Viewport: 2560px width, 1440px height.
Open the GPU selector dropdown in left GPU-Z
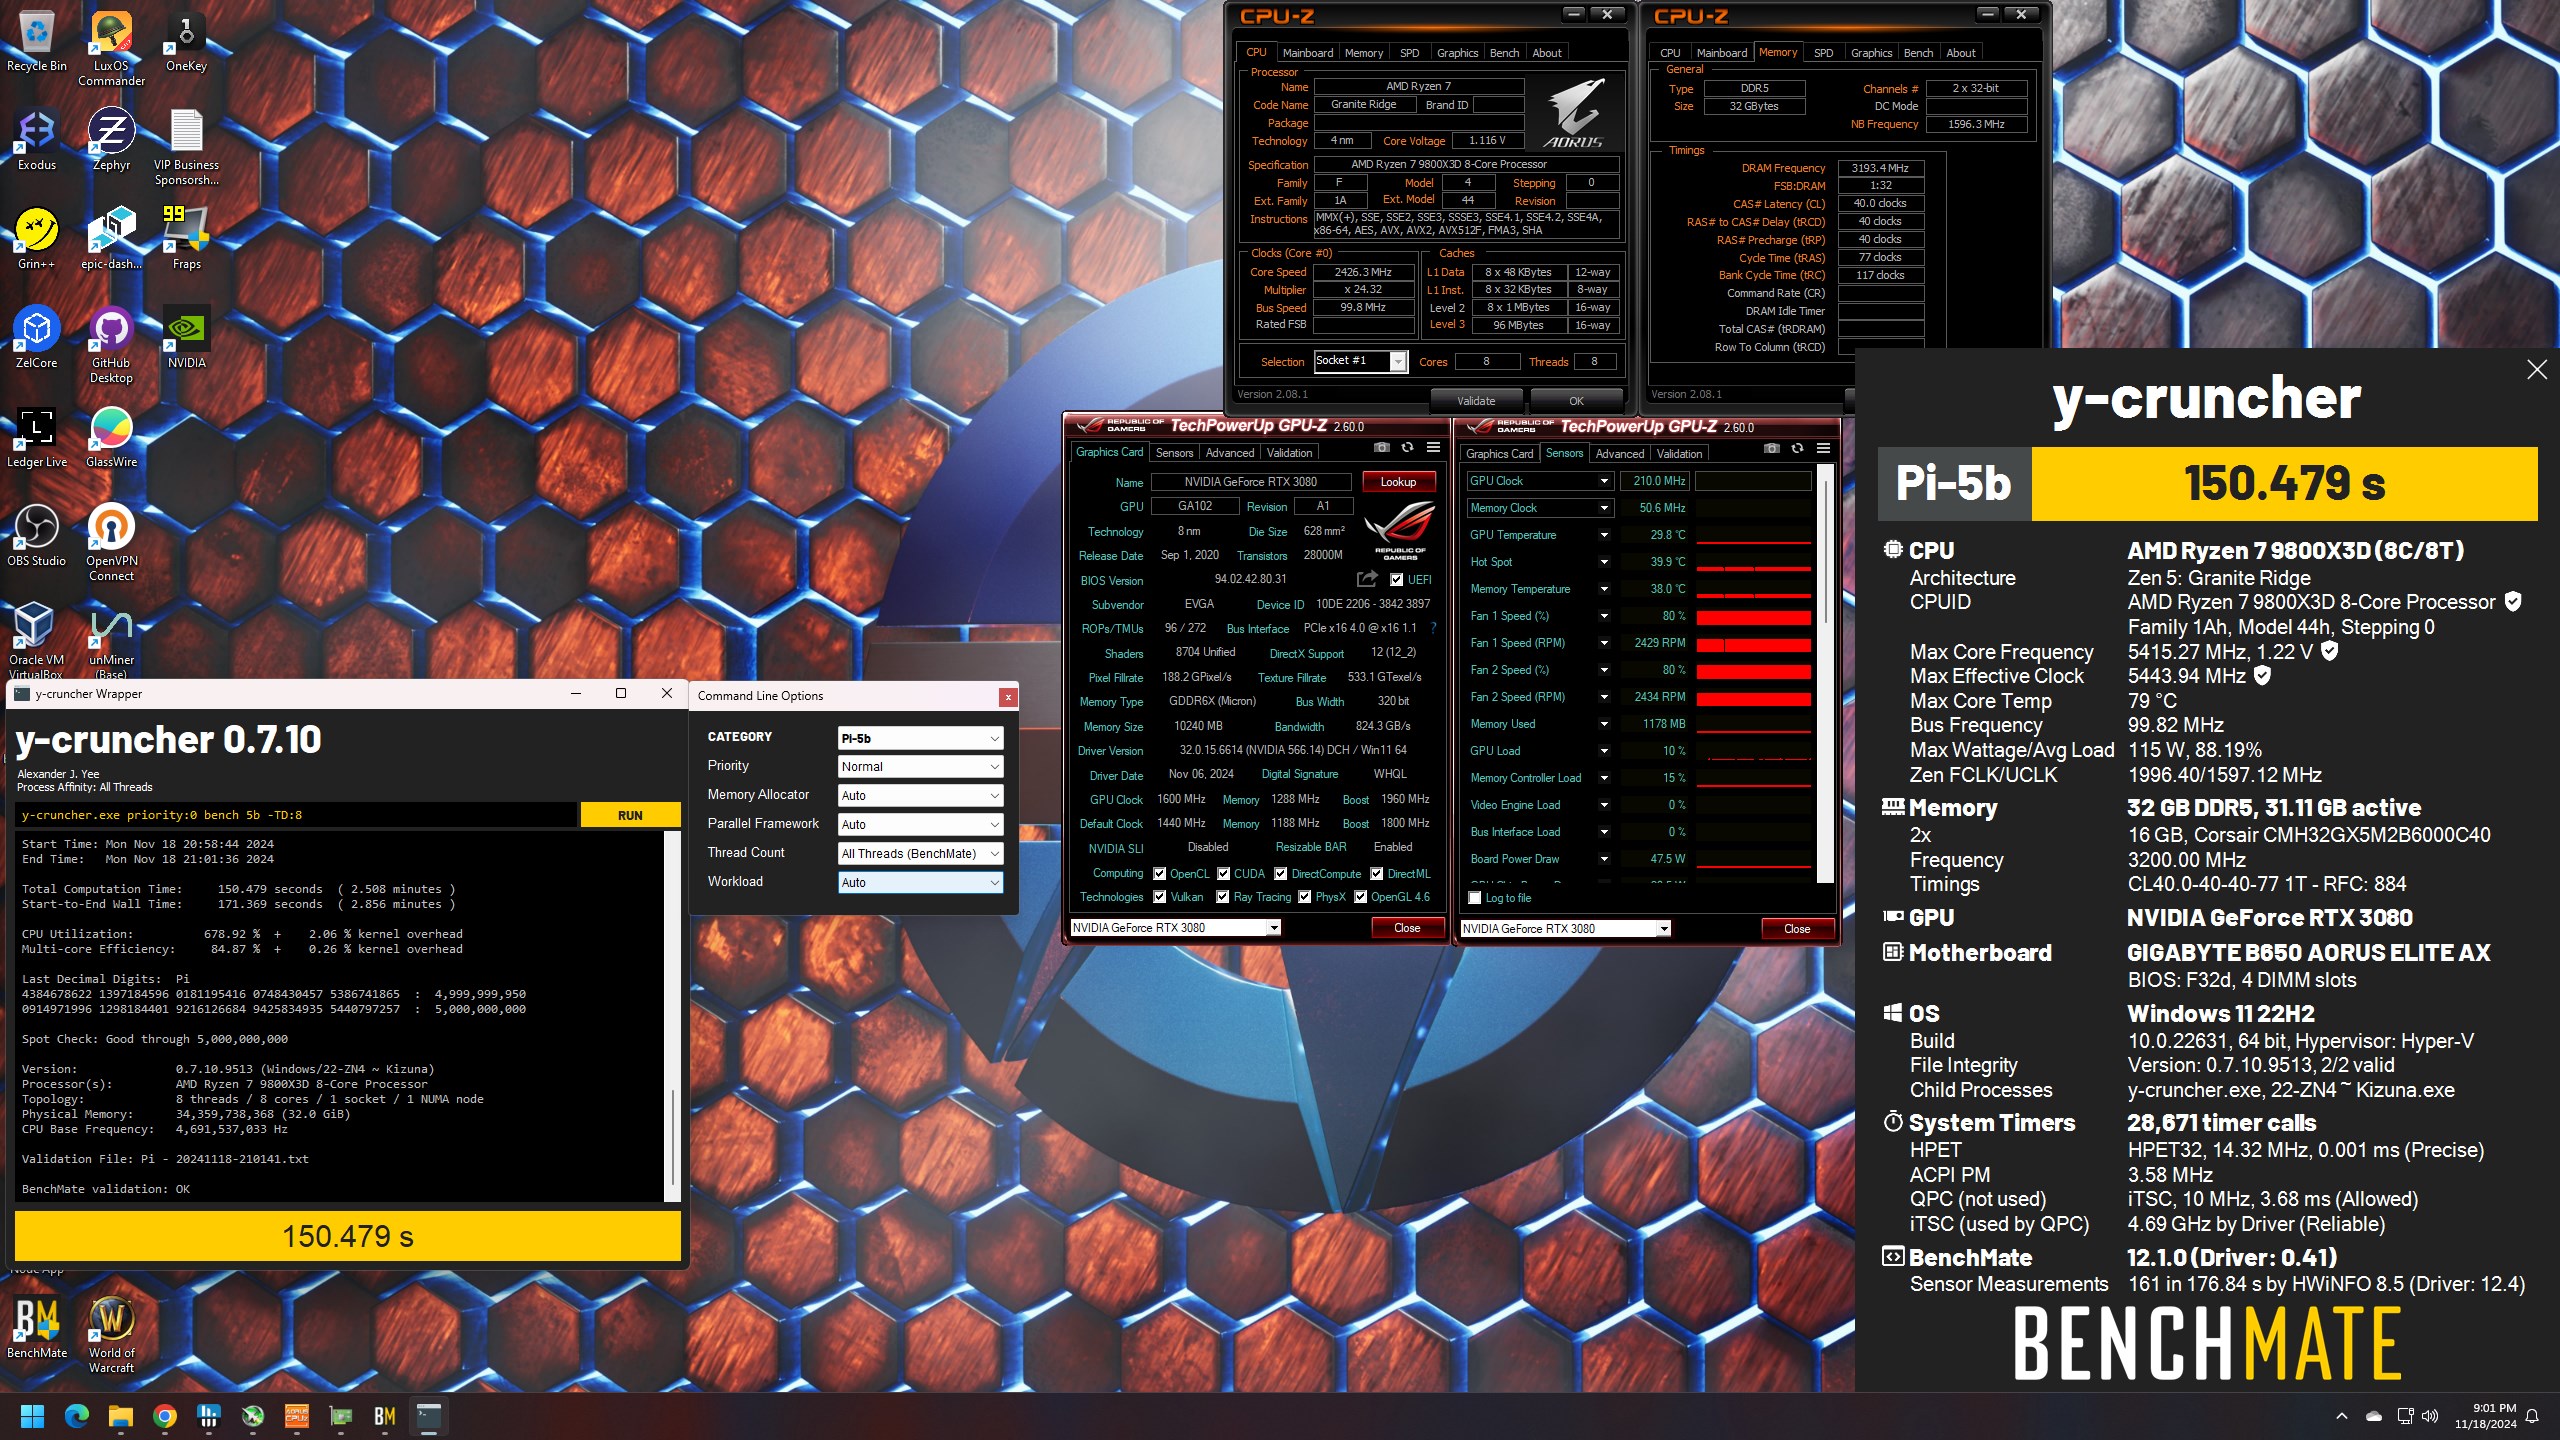[x=1175, y=928]
